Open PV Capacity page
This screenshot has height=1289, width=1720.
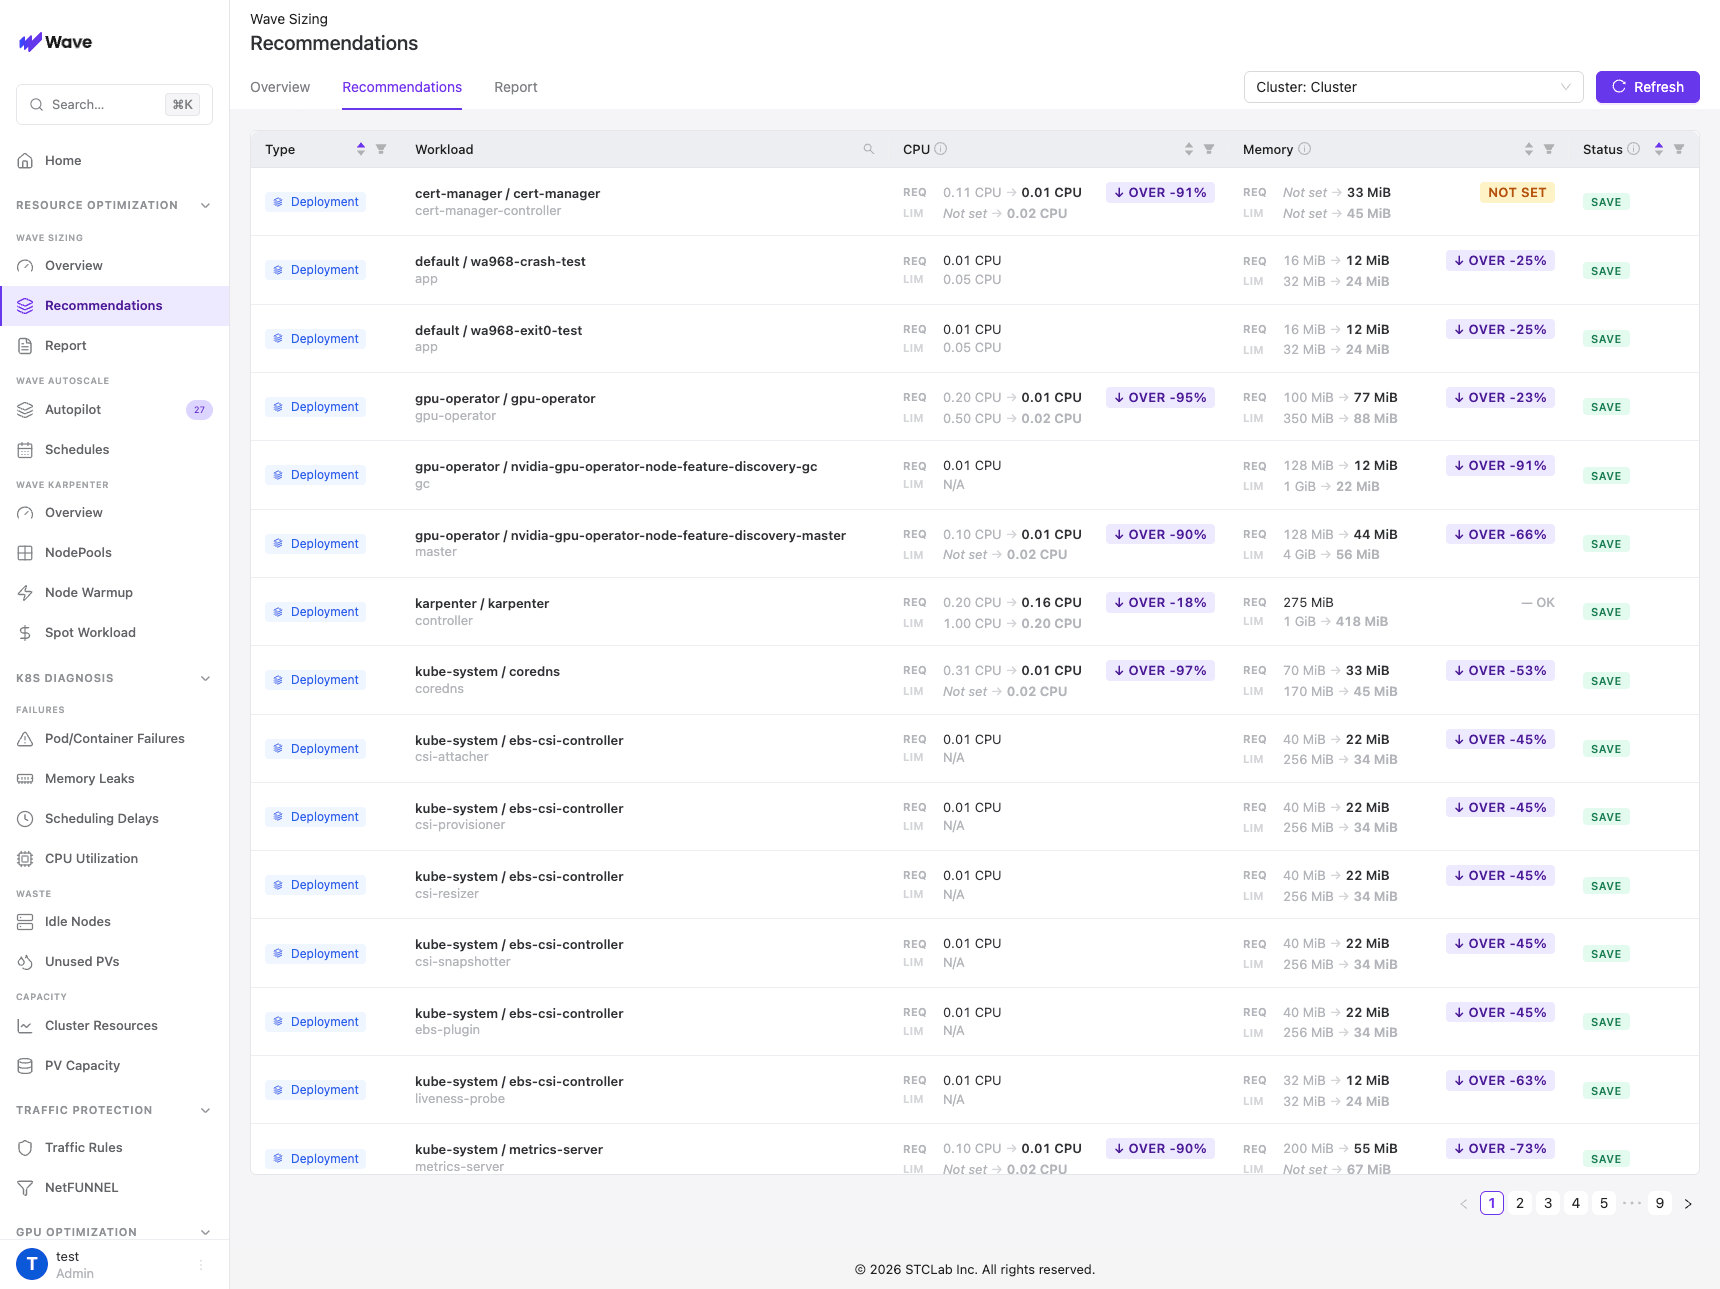click(x=114, y=1065)
